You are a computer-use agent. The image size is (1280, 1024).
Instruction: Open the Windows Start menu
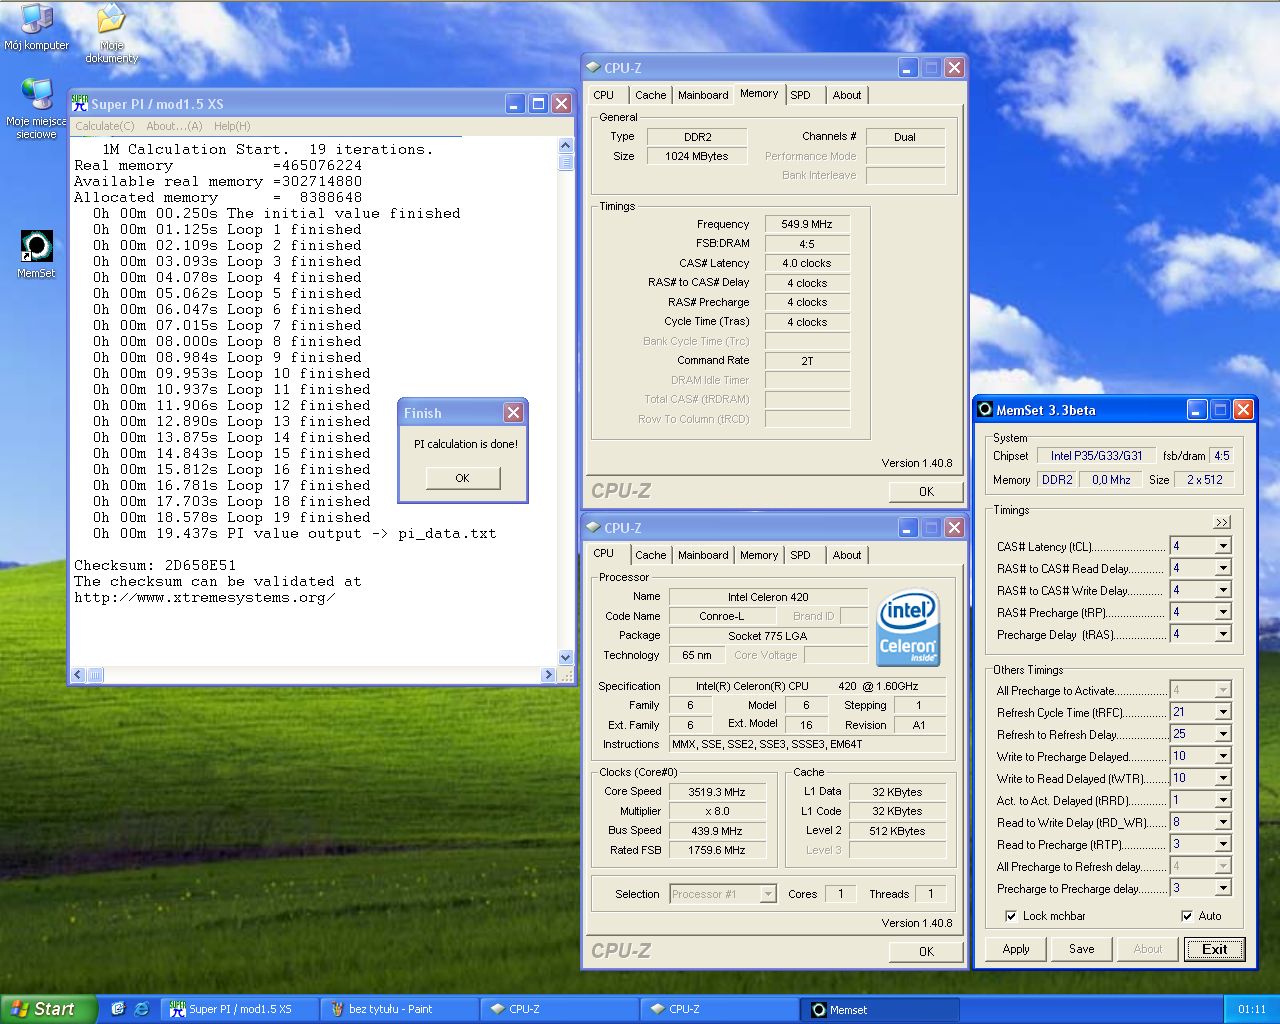(x=49, y=1009)
